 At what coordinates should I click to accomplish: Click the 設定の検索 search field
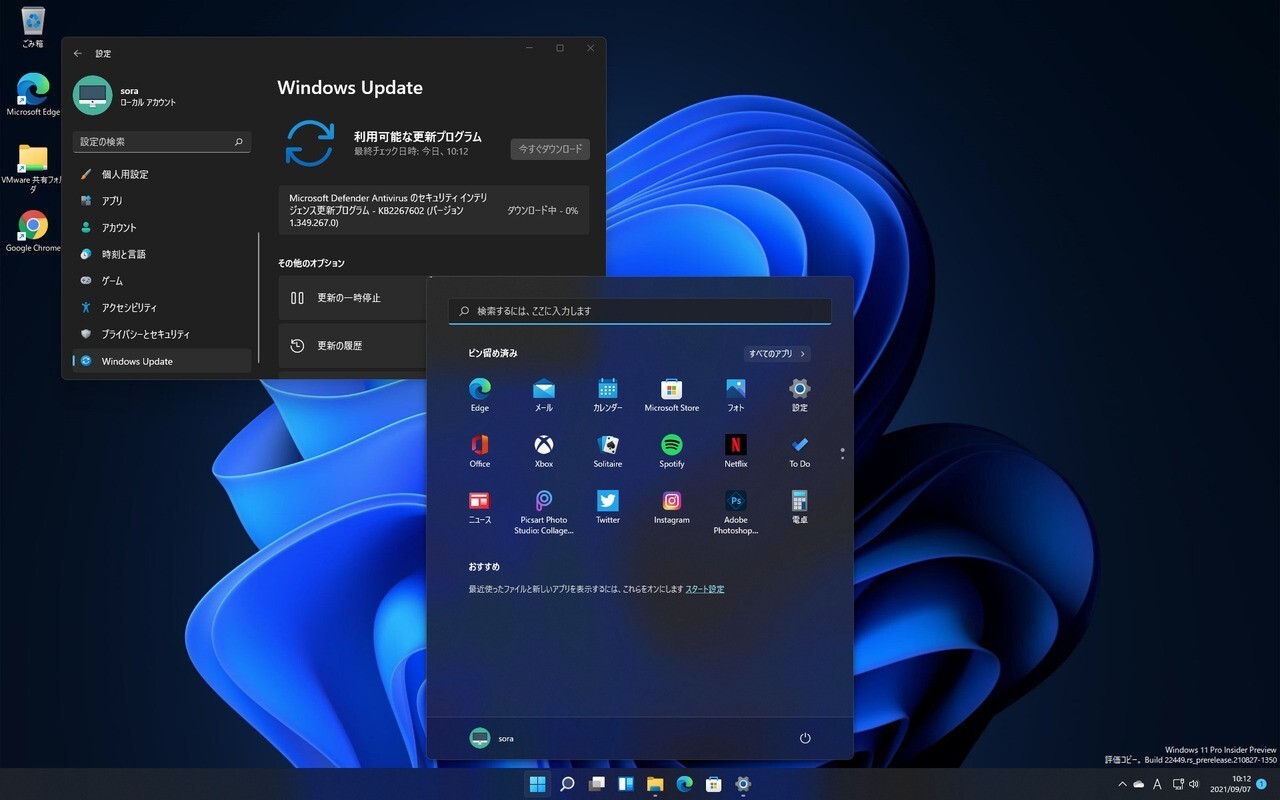tap(162, 142)
